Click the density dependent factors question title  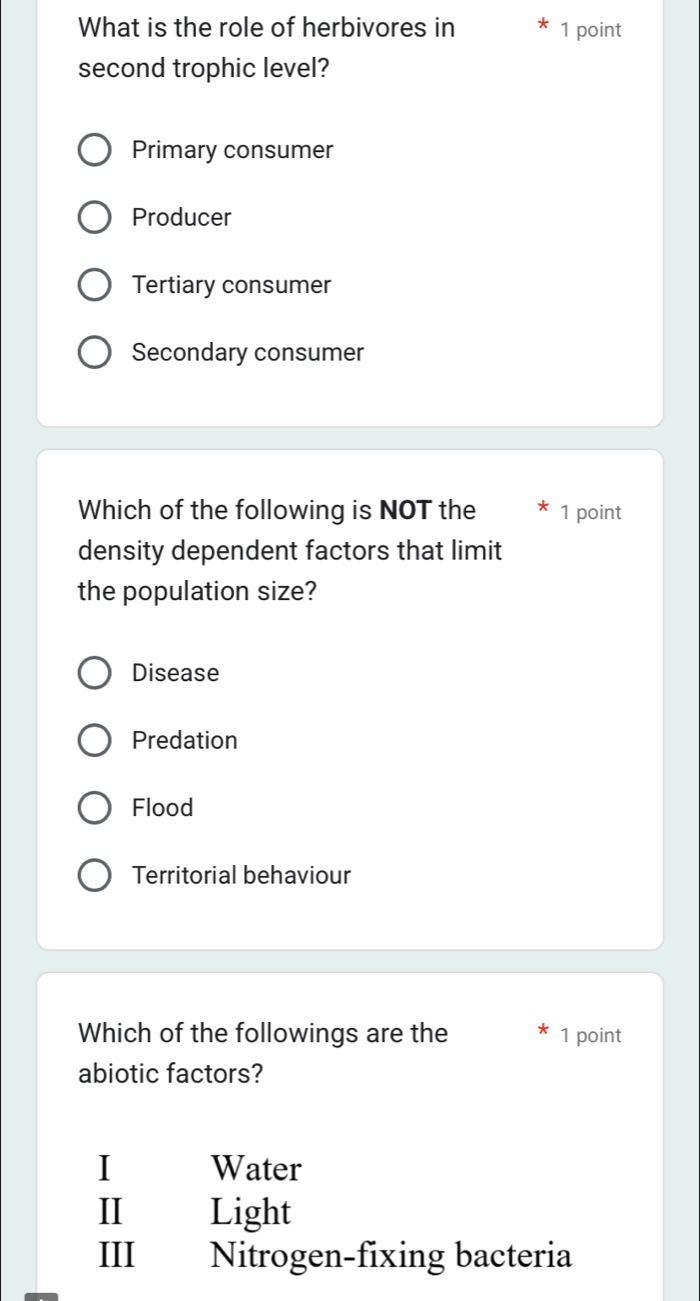[290, 550]
